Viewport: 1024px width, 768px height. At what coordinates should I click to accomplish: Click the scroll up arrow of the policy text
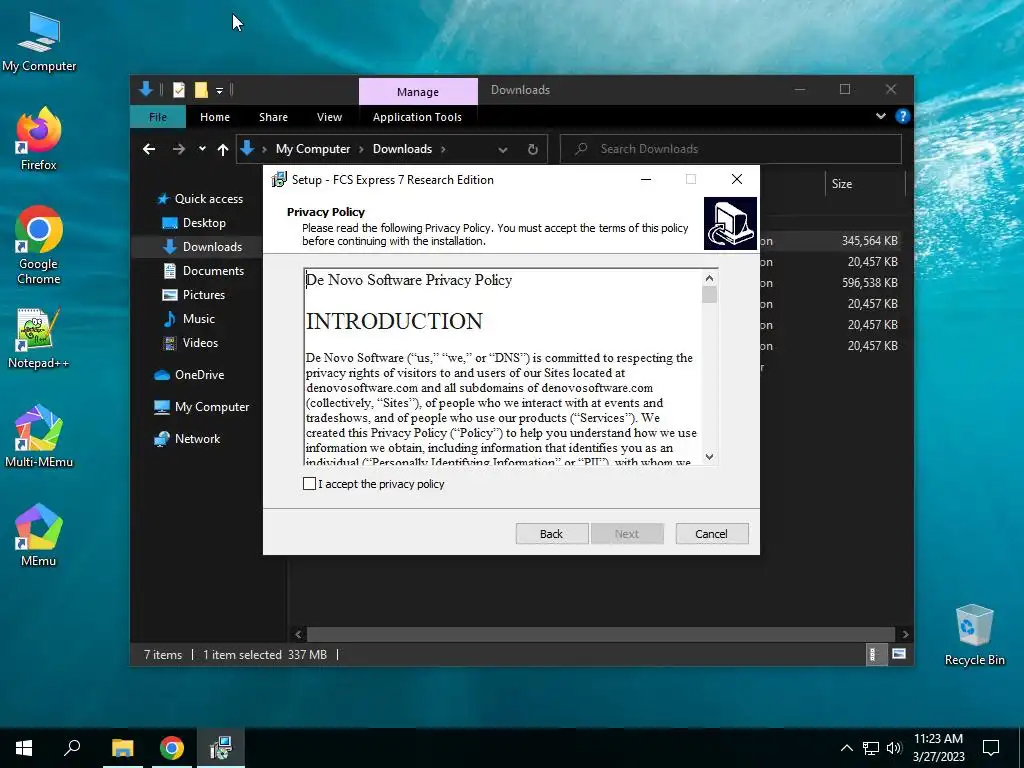[709, 278]
